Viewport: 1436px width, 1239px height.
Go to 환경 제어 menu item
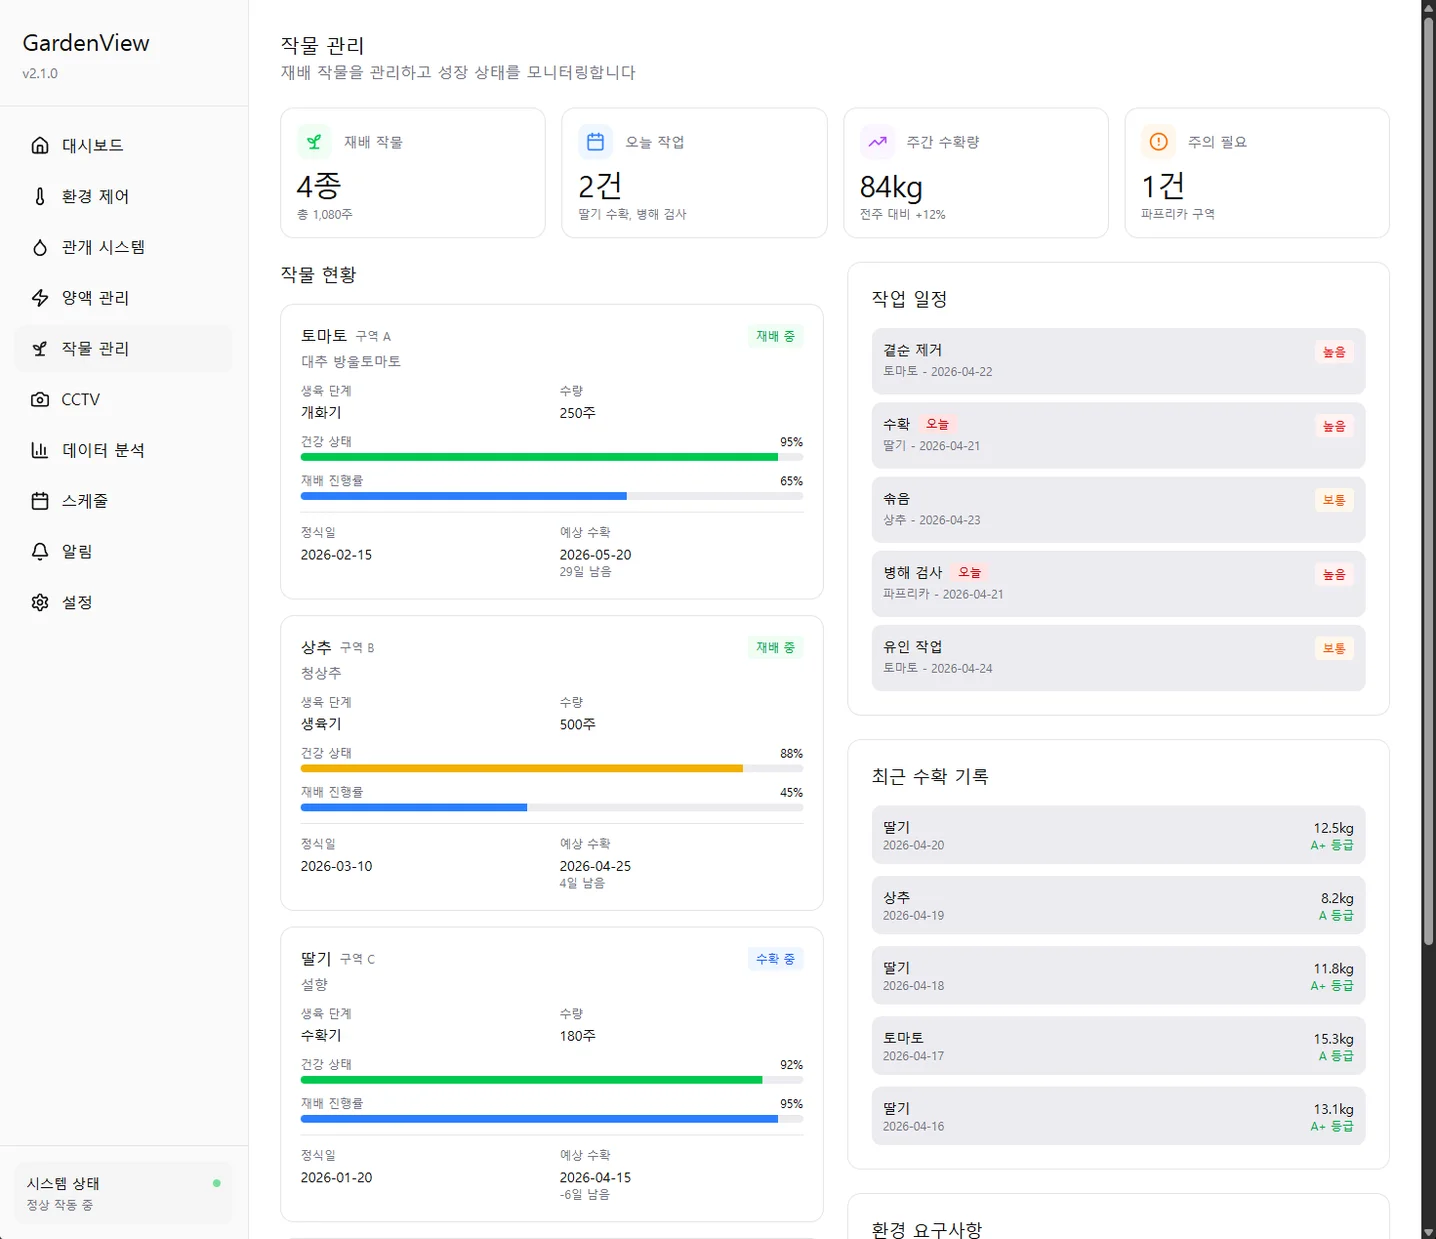tap(123, 196)
